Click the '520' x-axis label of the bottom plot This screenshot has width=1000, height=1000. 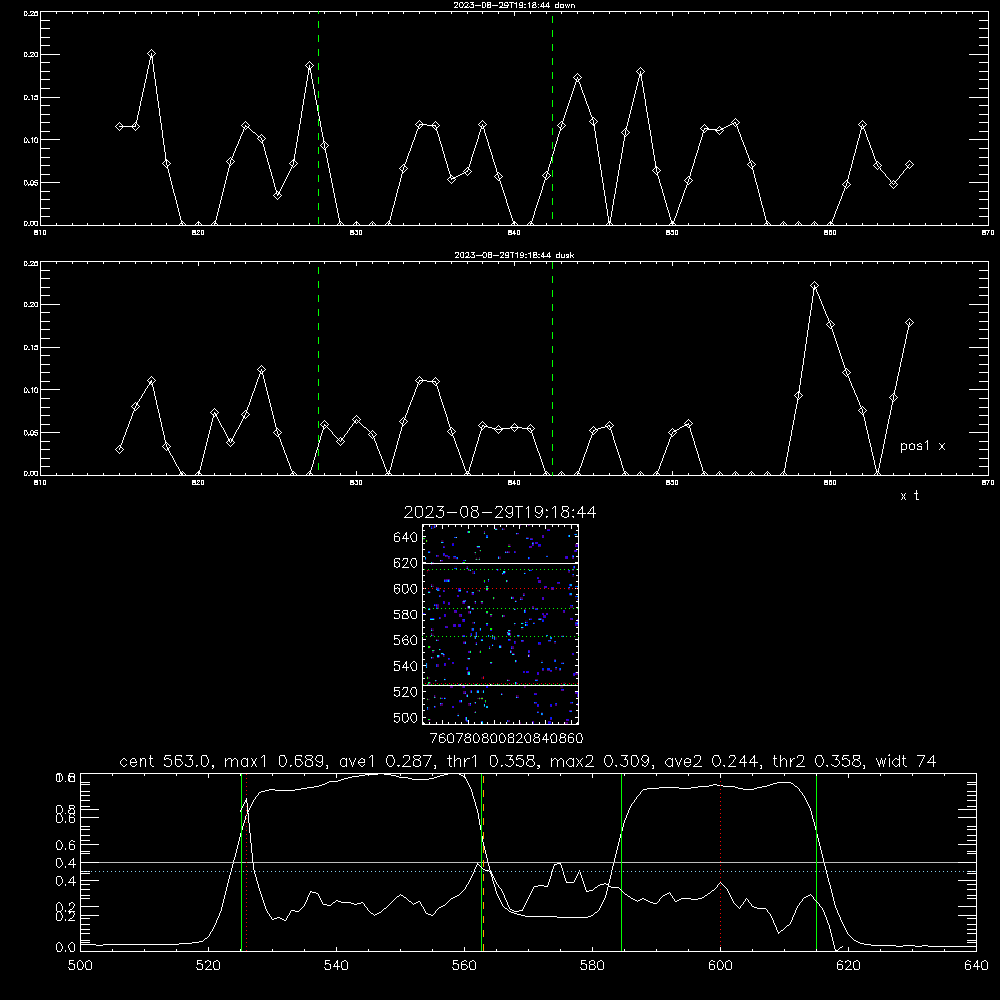pos(208,966)
